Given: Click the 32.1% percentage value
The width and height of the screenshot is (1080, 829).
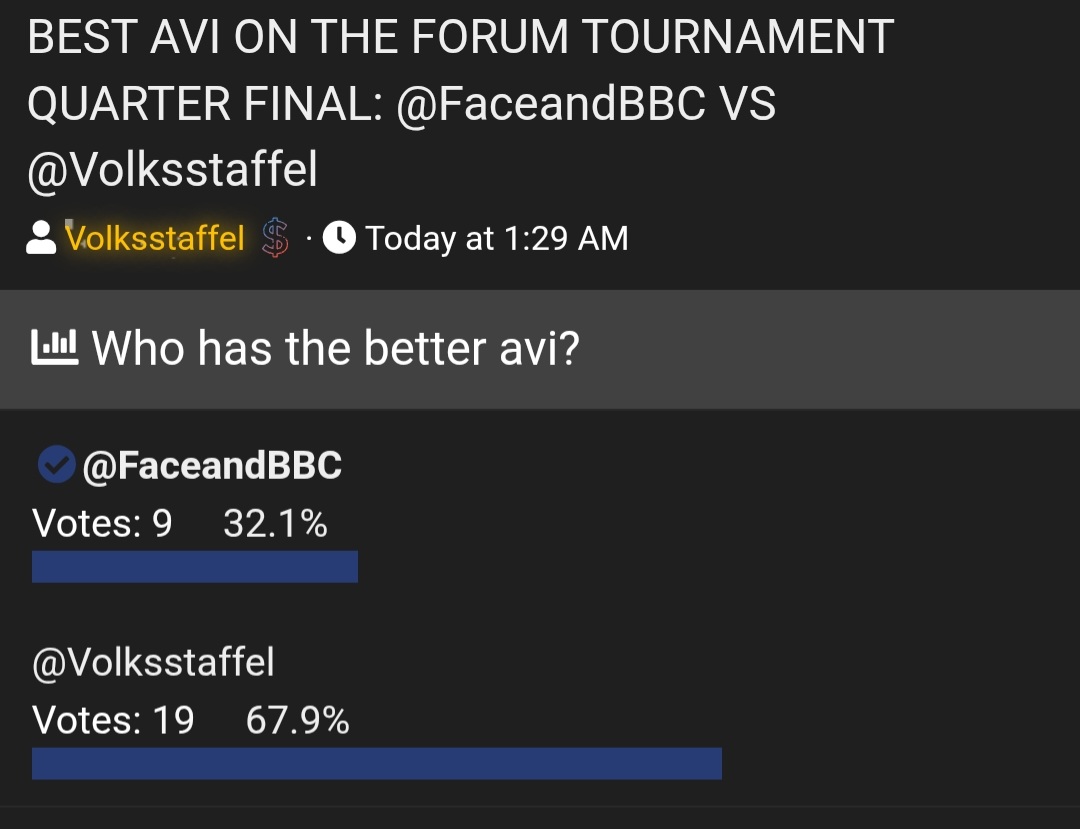Looking at the screenshot, I should (x=275, y=523).
